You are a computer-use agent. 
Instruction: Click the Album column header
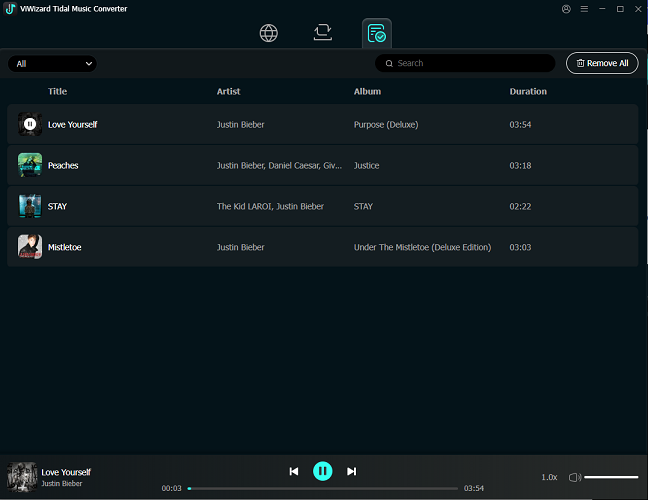(x=367, y=91)
